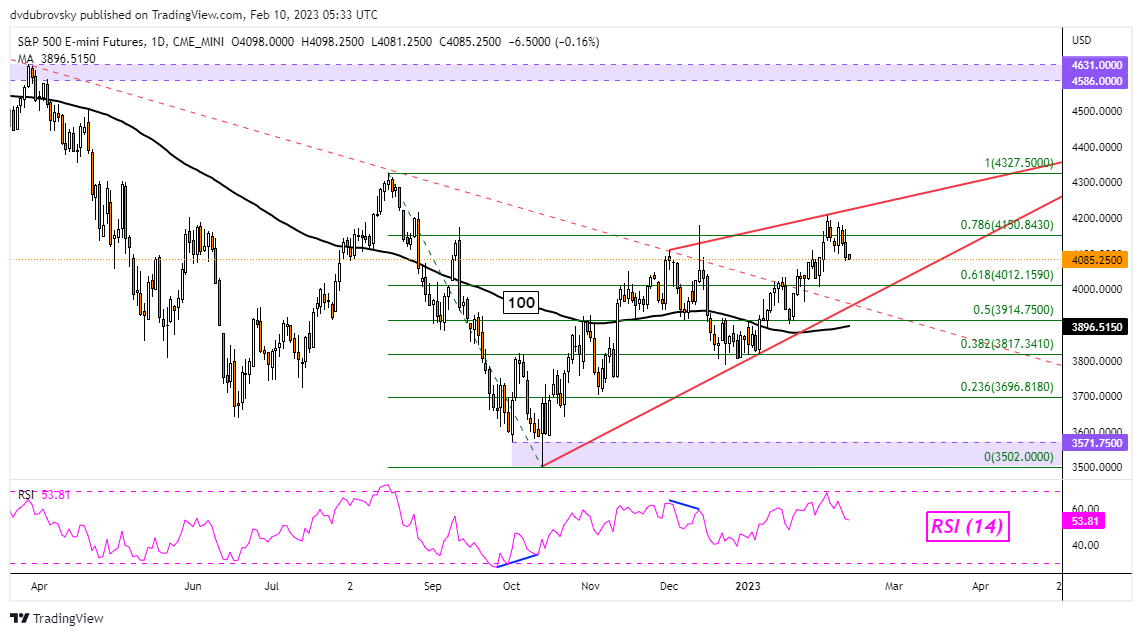Click the TradingView logo at bottom left
1142x636 pixels.
point(58,619)
